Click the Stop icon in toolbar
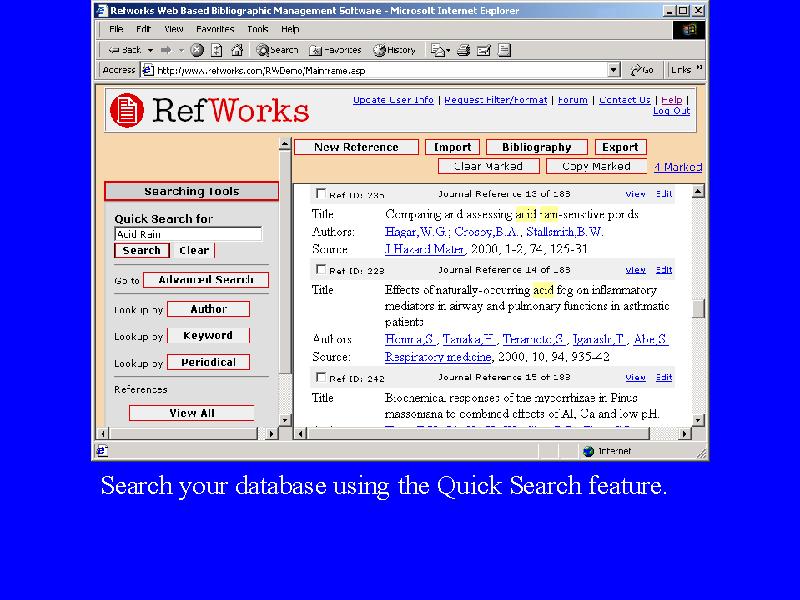Image resolution: width=800 pixels, height=600 pixels. point(197,50)
